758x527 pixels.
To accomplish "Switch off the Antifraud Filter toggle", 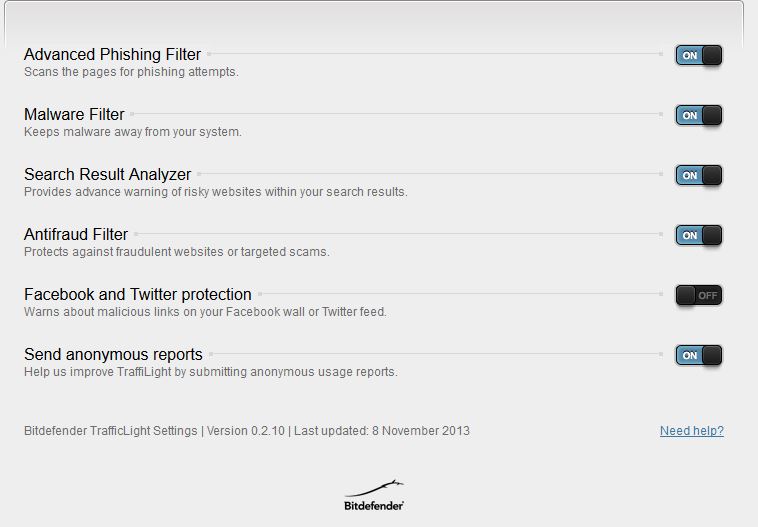I will (699, 235).
